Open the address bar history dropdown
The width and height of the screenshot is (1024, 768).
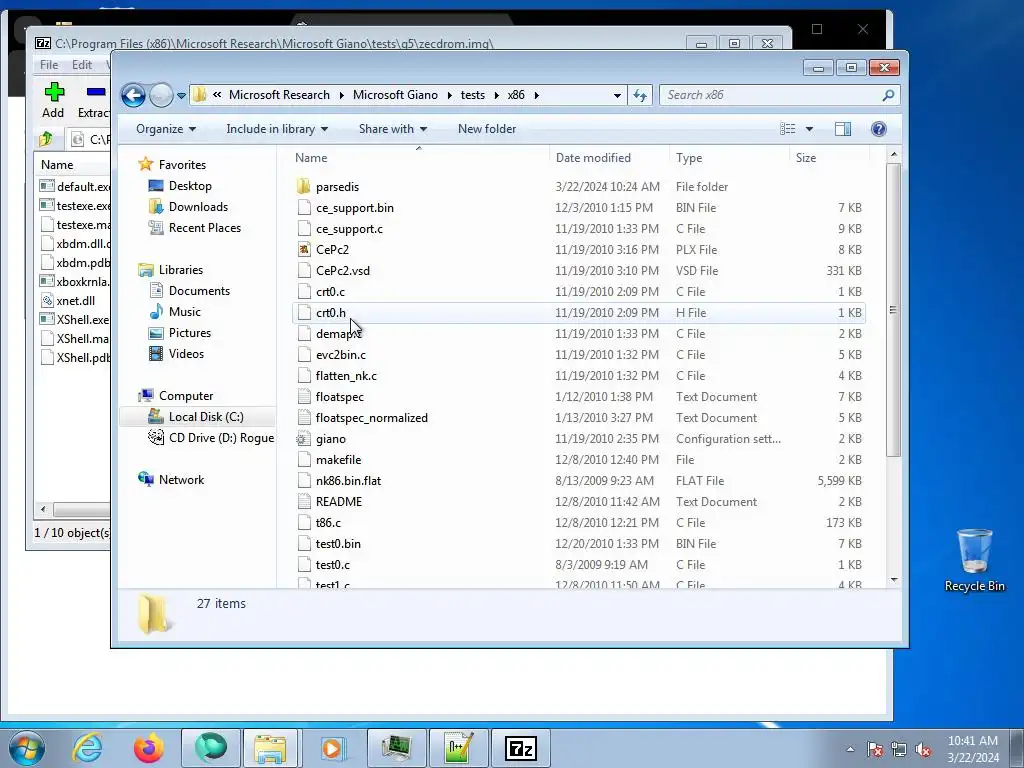616,95
